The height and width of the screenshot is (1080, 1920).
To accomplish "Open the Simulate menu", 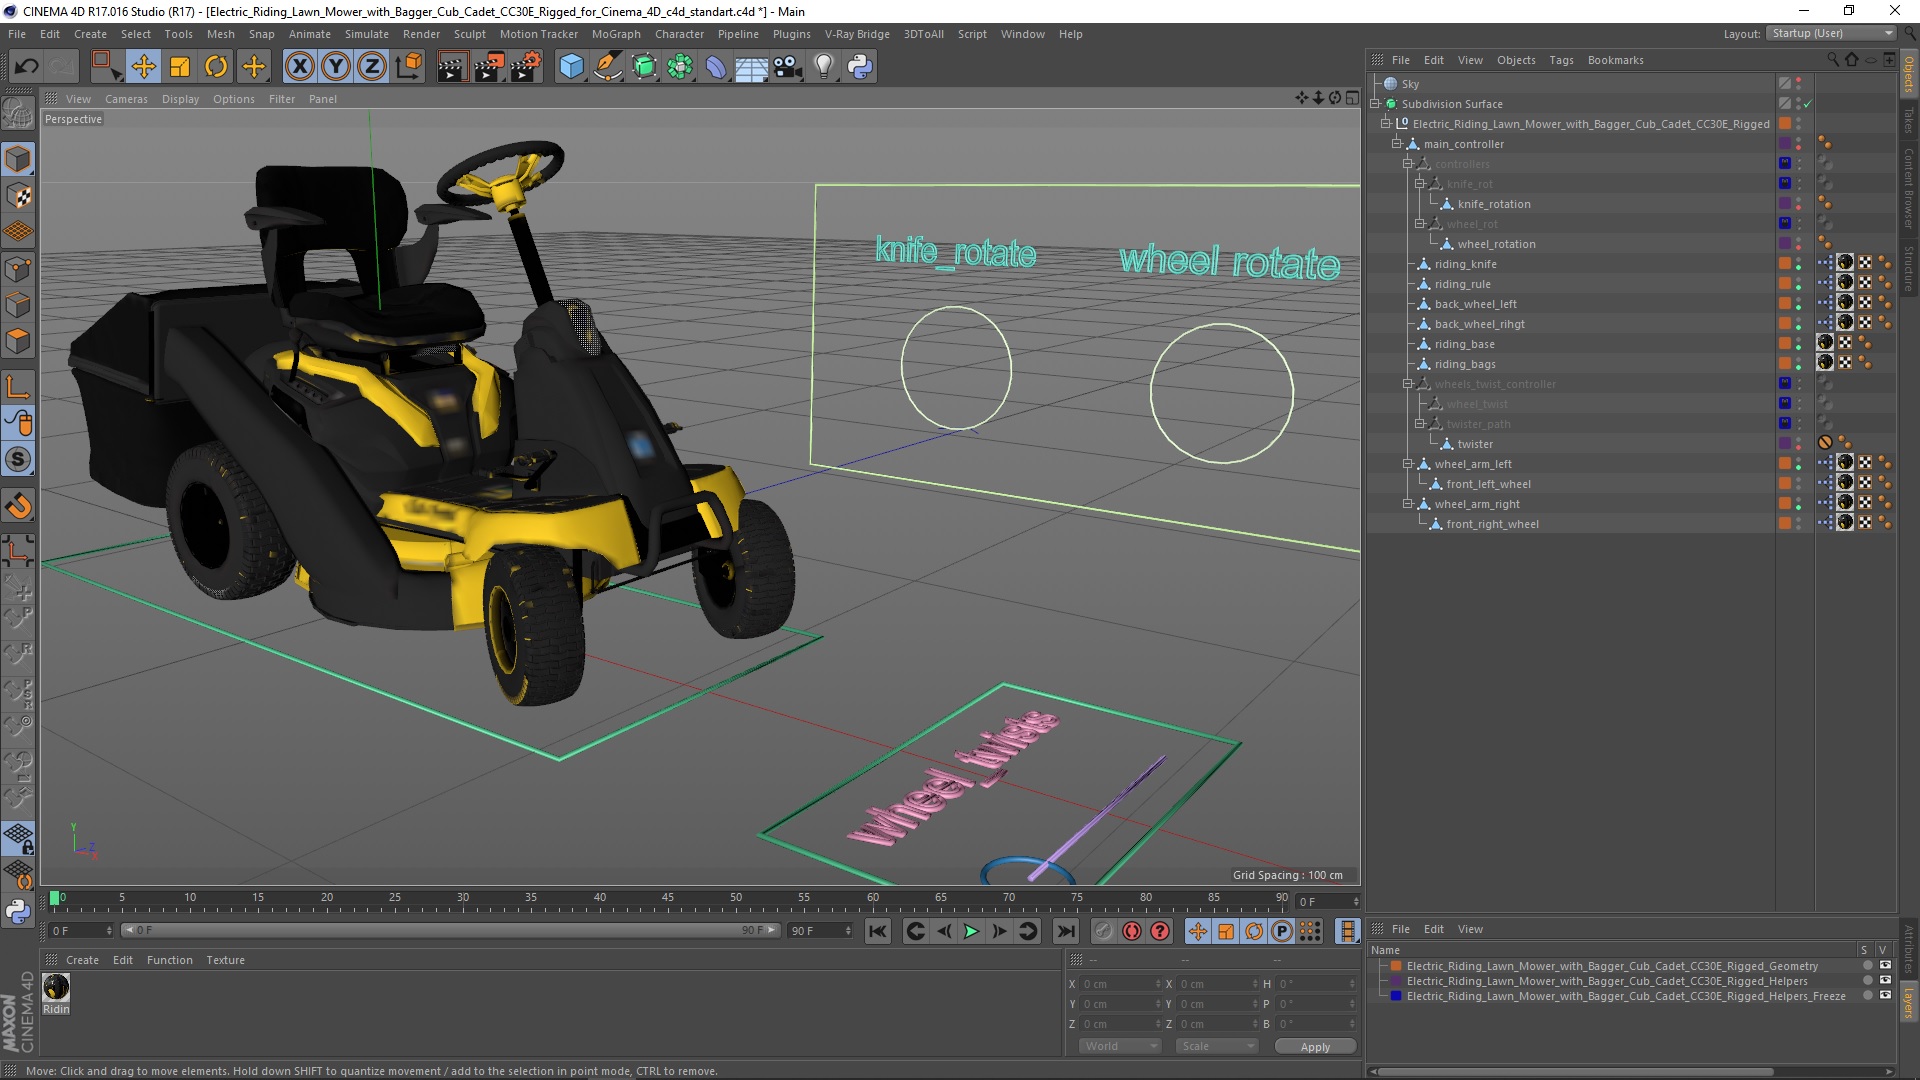I will click(x=367, y=34).
